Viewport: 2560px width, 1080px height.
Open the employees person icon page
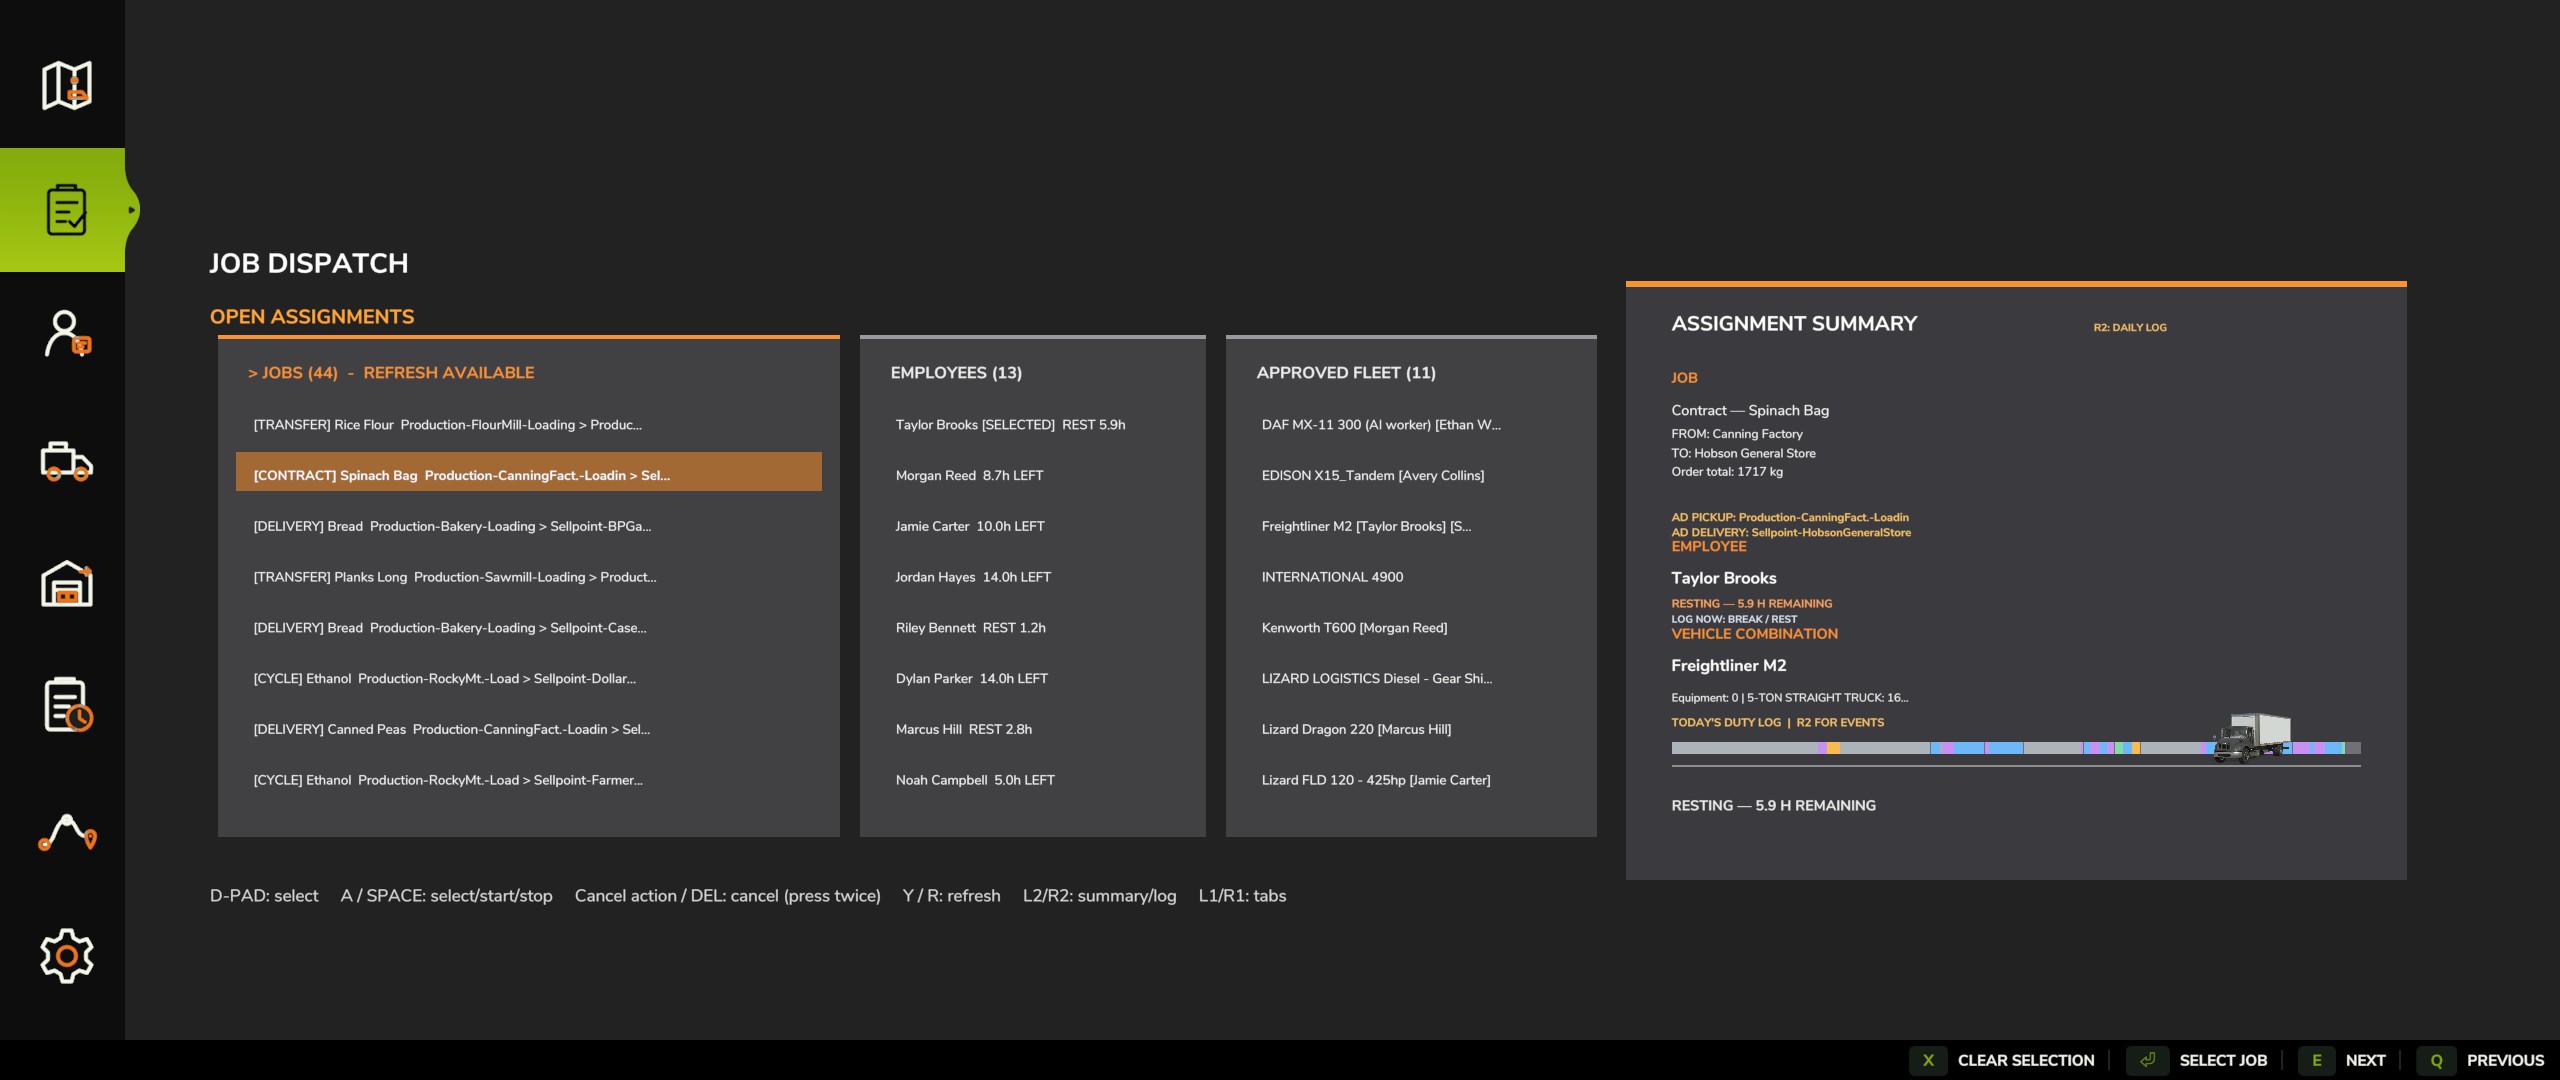[x=66, y=334]
